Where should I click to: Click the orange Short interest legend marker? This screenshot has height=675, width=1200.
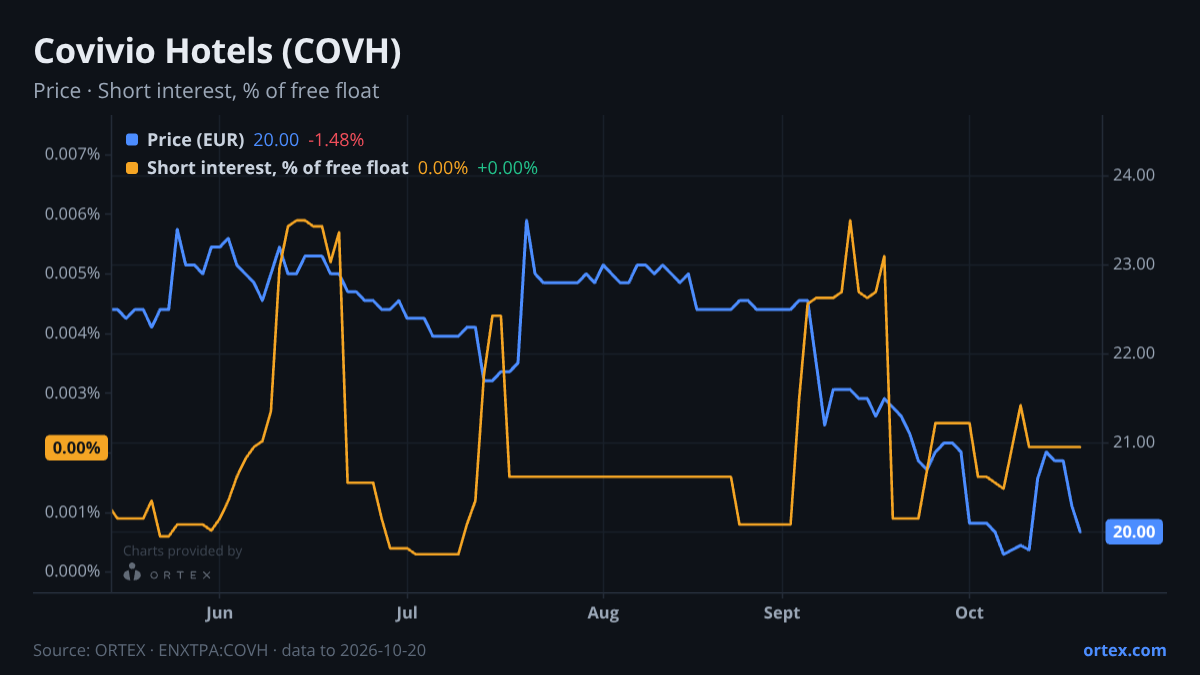(133, 168)
